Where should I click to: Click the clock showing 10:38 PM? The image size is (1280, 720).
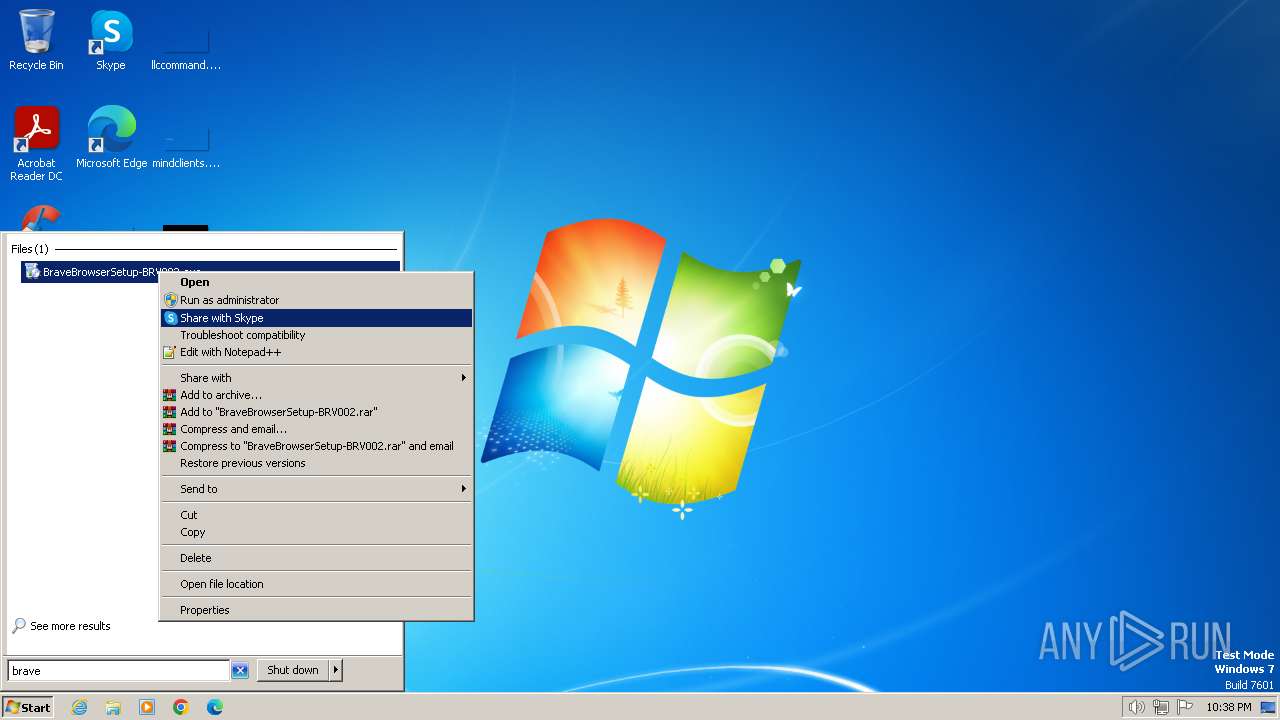point(1229,707)
